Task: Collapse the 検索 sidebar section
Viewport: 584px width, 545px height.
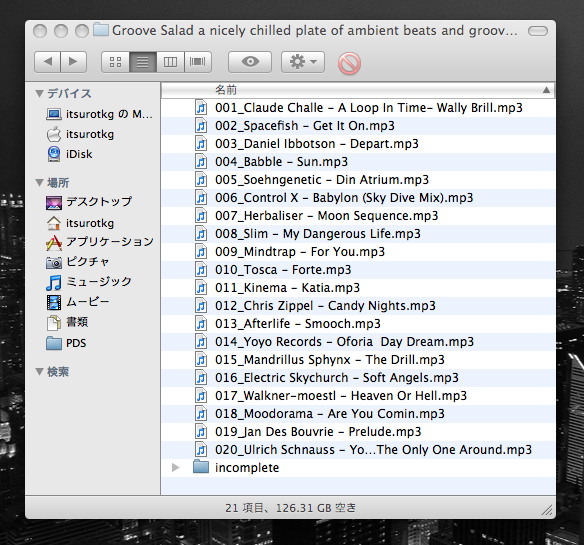Action: (39, 371)
